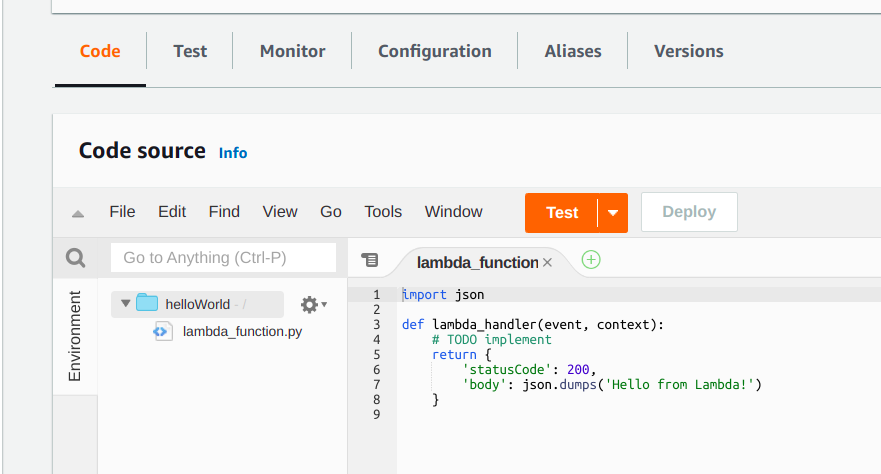Collapse the toolbar with the up arrow
Viewport: 881px width, 474px height.
[x=78, y=213]
